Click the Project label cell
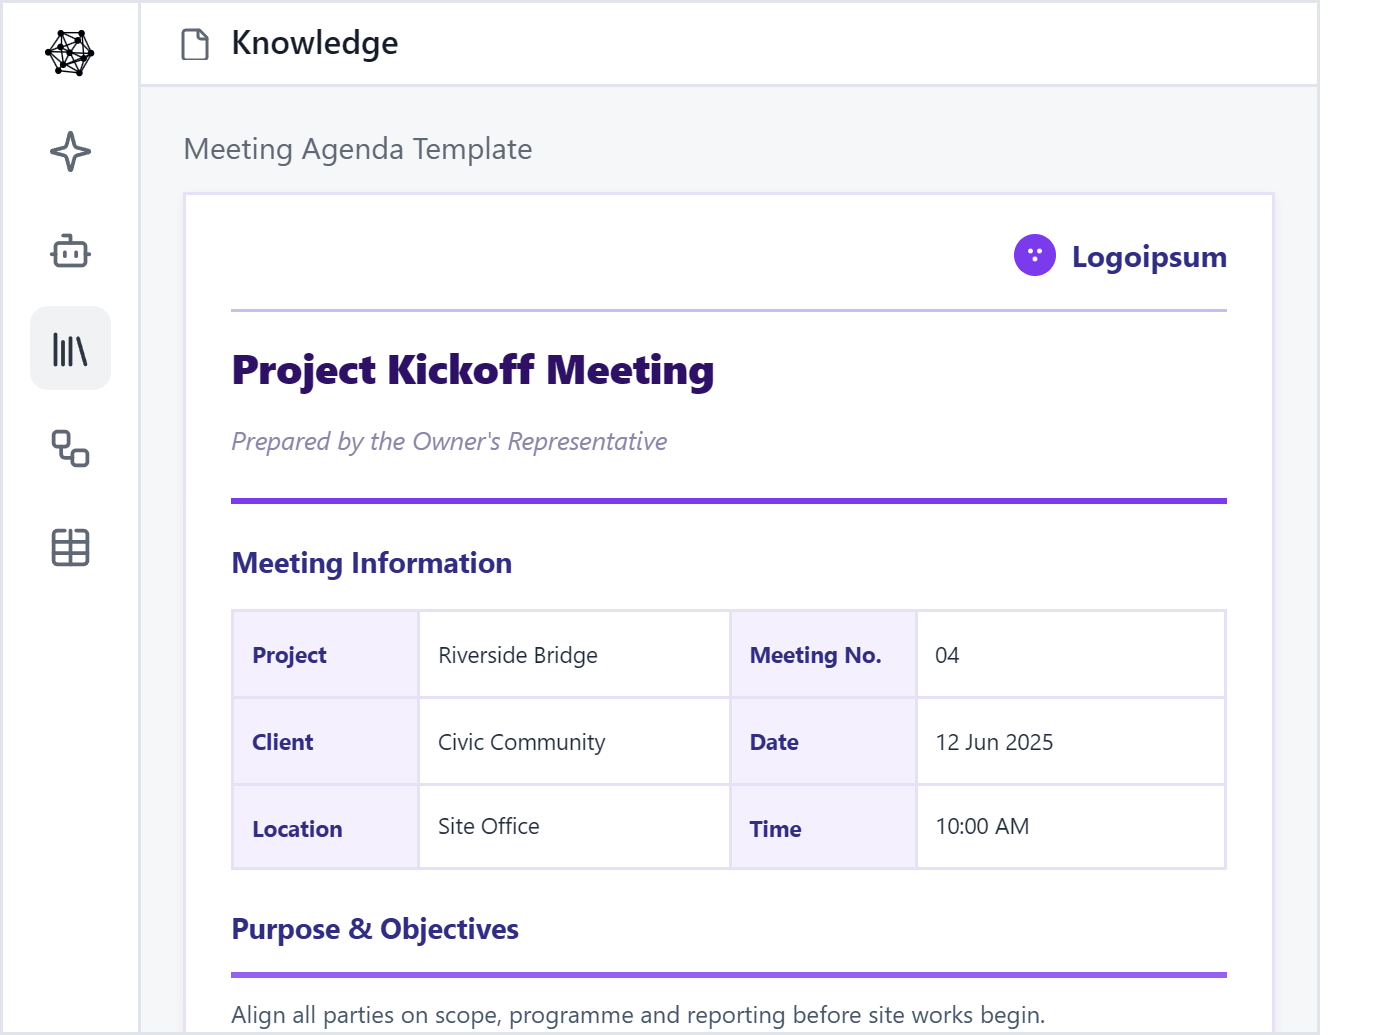 pos(326,655)
